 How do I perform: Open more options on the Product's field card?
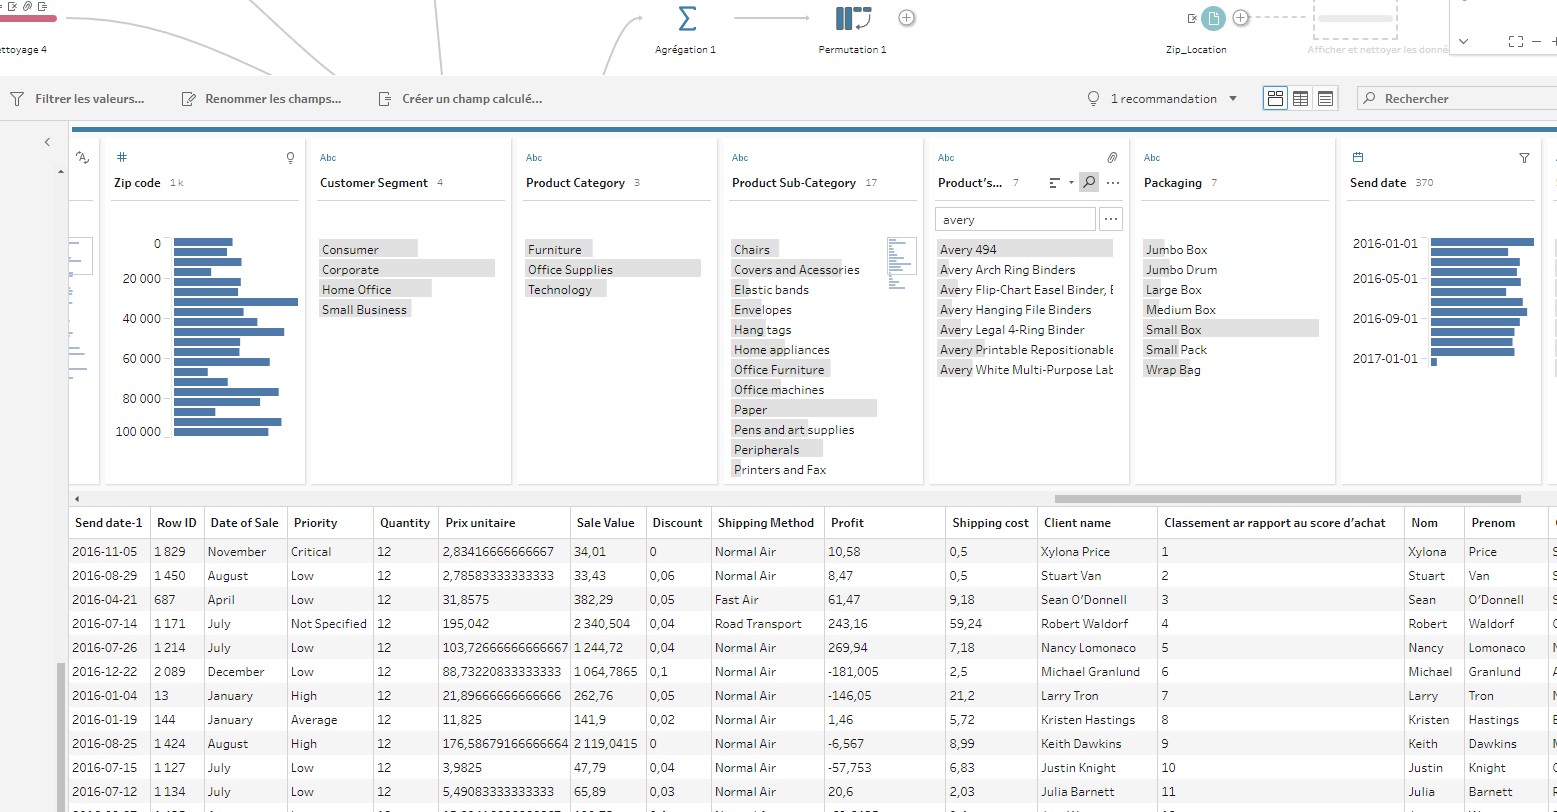tap(1113, 183)
